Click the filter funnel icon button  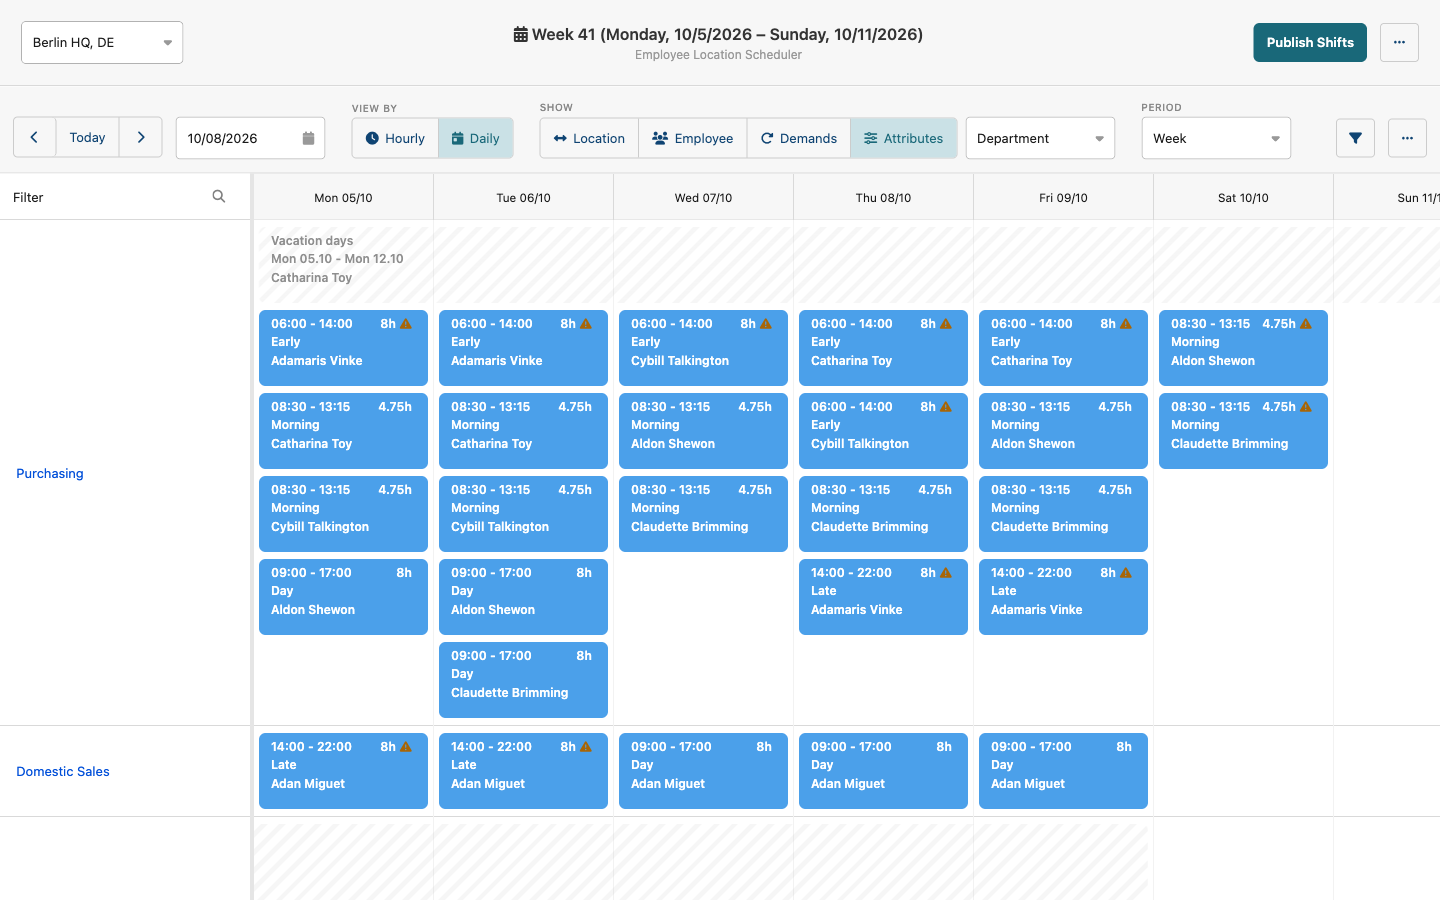[1355, 138]
